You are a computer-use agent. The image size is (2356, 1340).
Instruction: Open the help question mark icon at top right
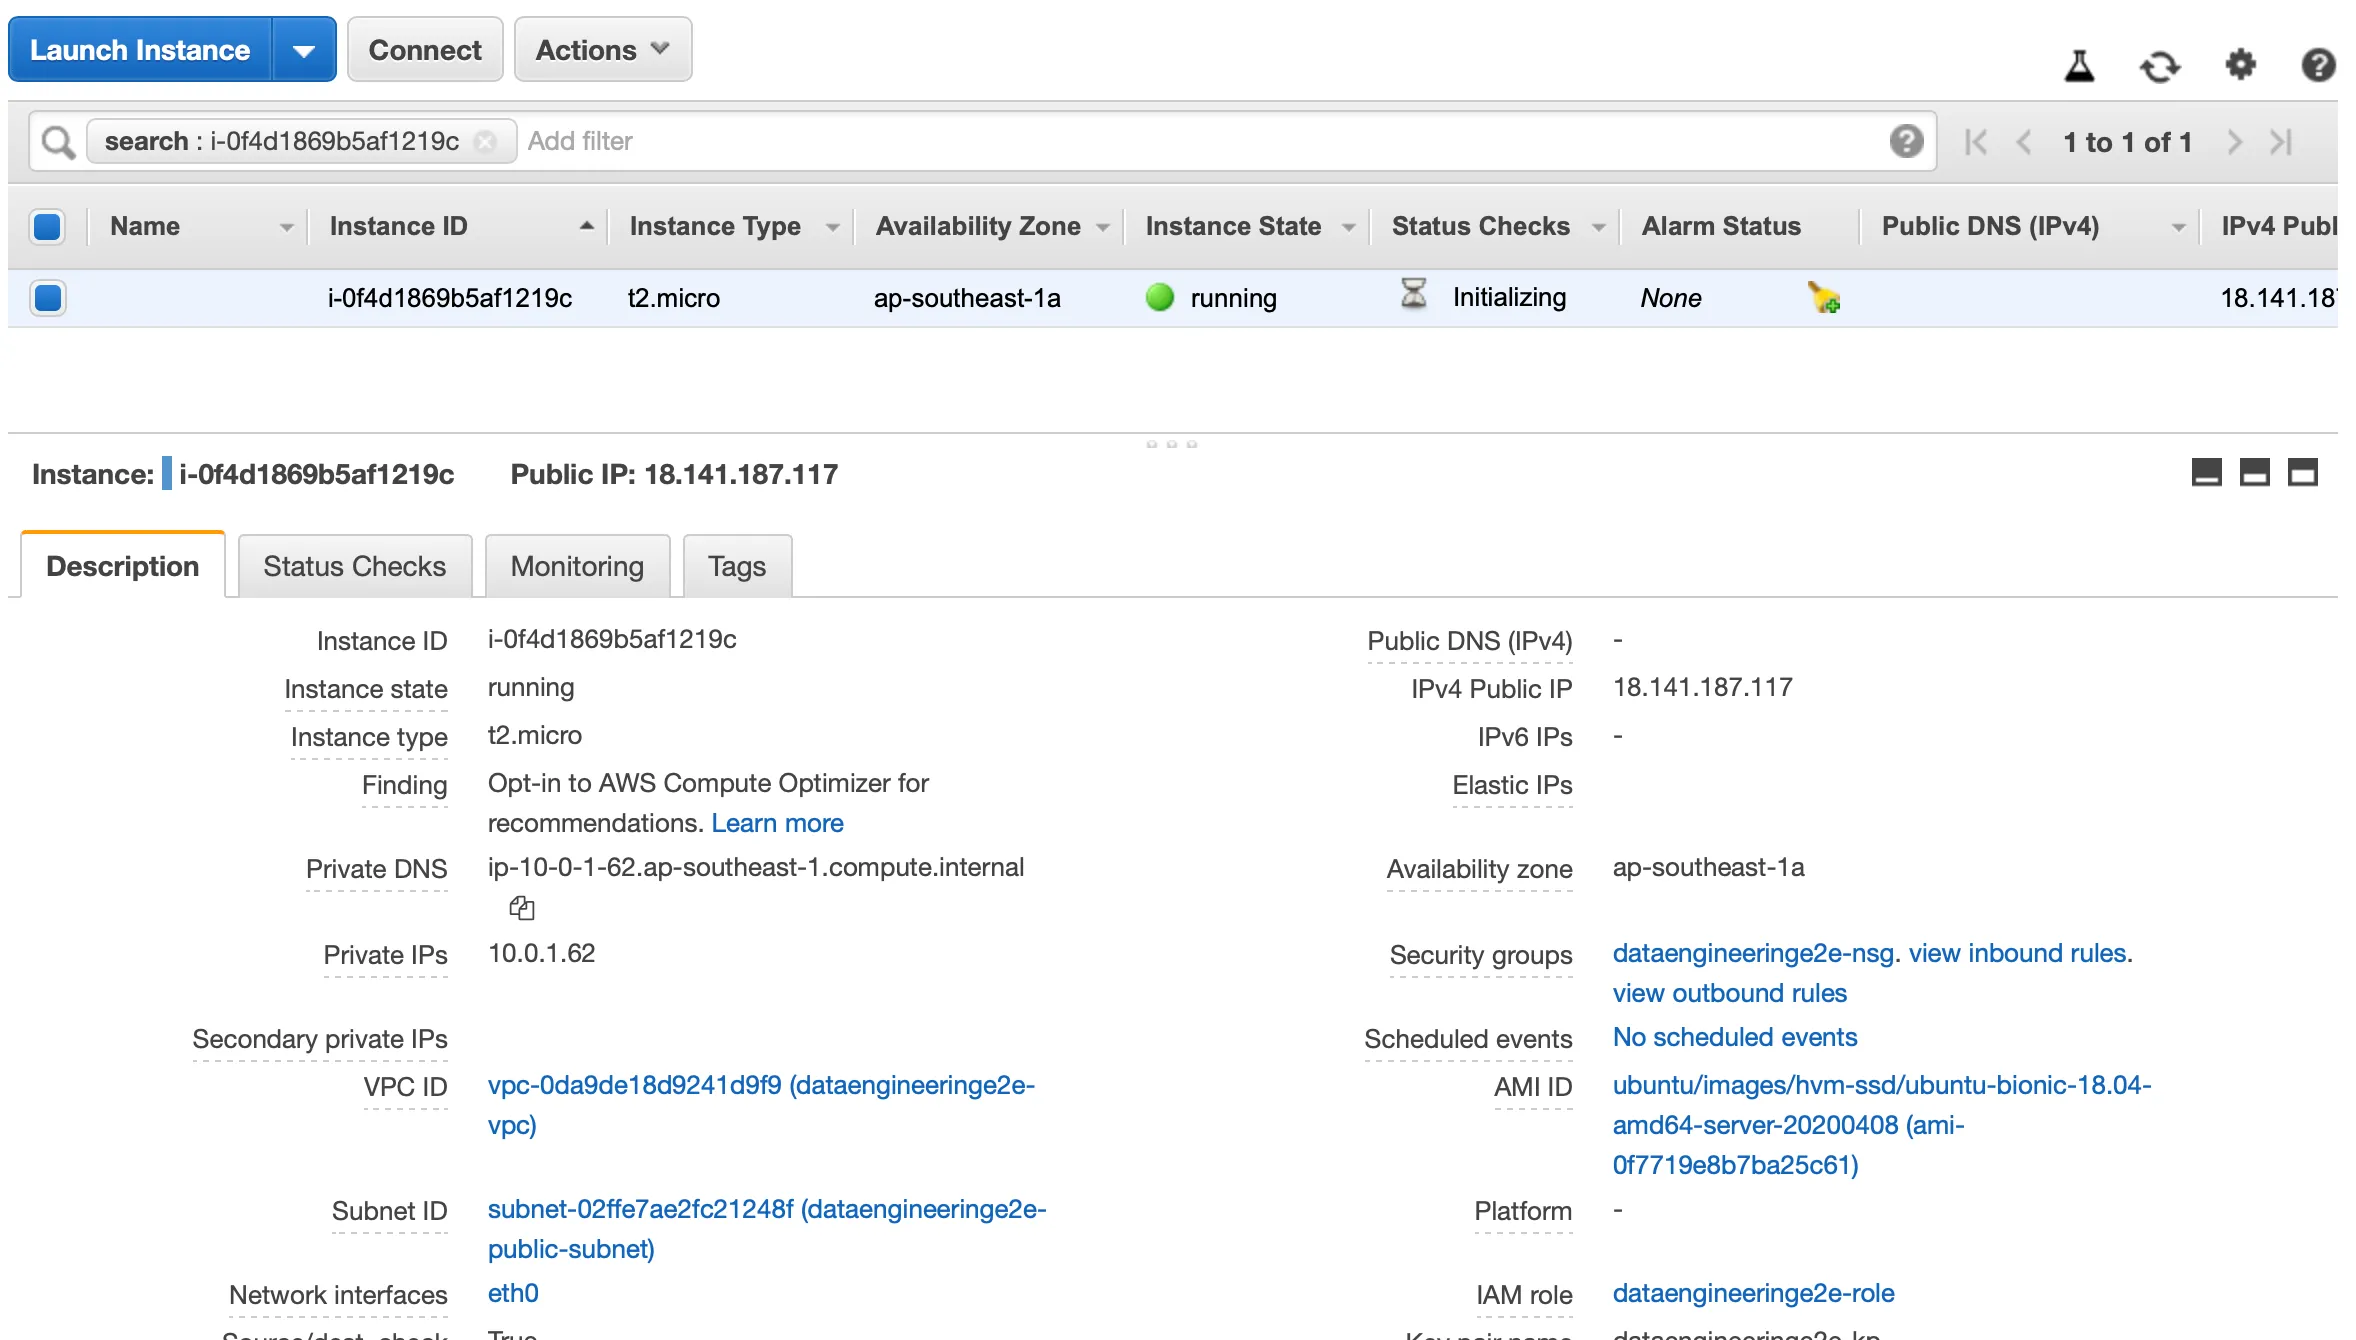tap(2318, 66)
